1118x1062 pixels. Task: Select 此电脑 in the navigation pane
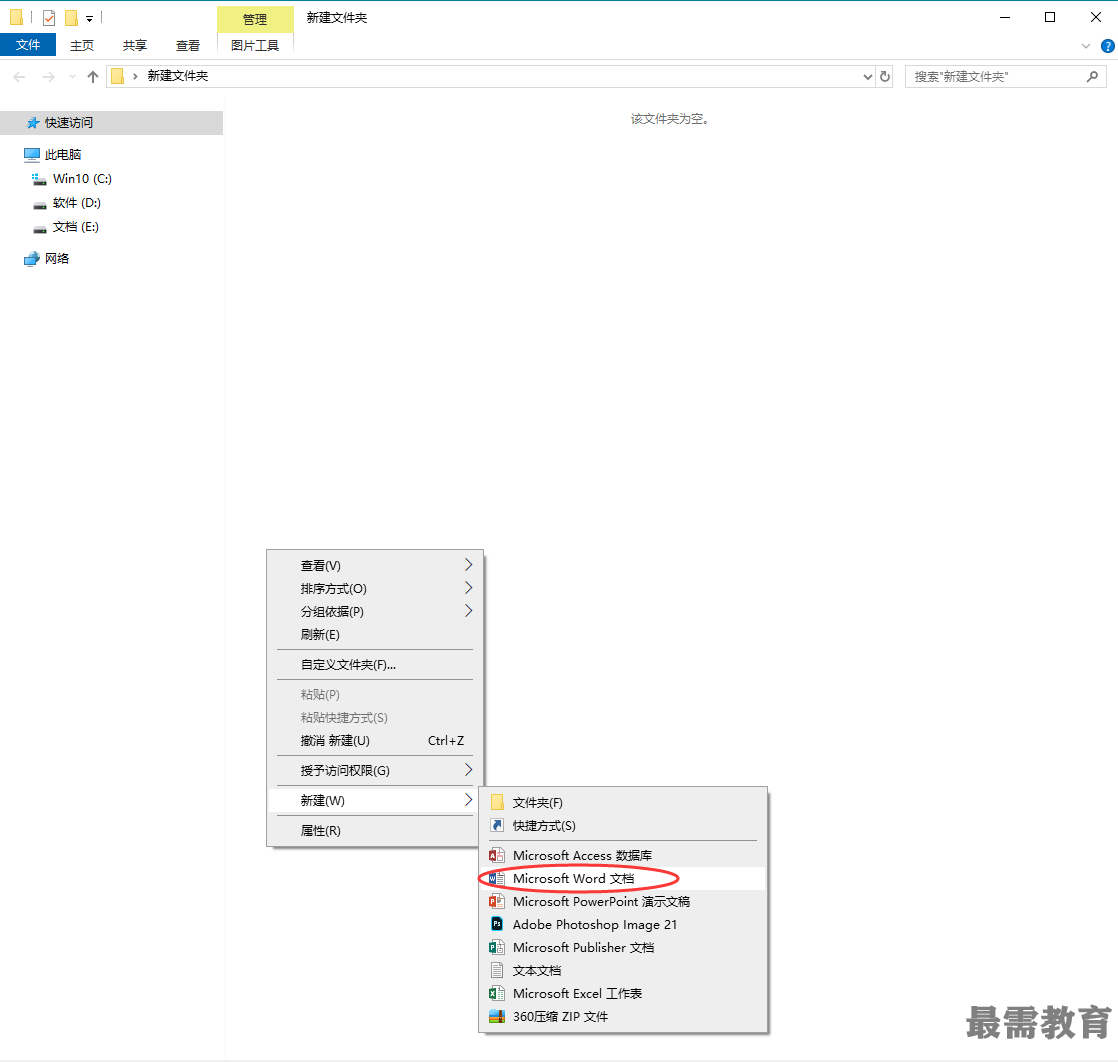63,155
